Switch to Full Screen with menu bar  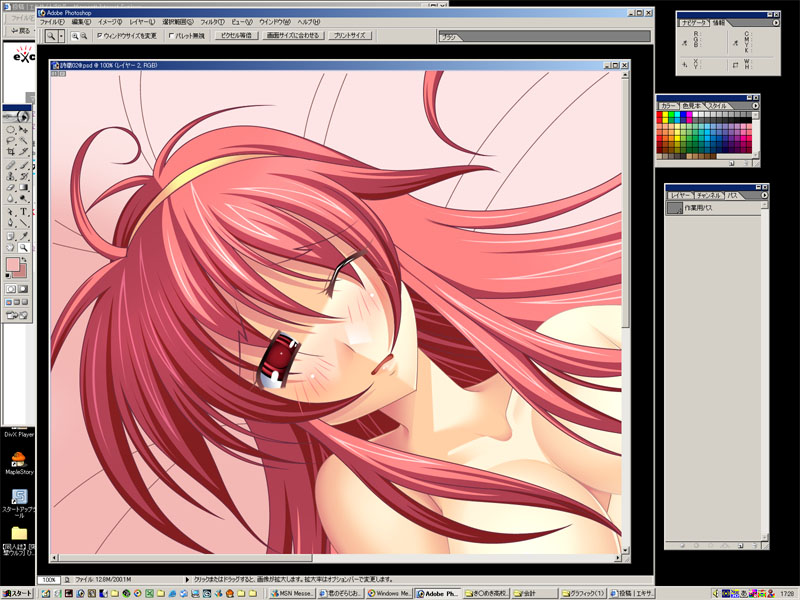(17, 303)
